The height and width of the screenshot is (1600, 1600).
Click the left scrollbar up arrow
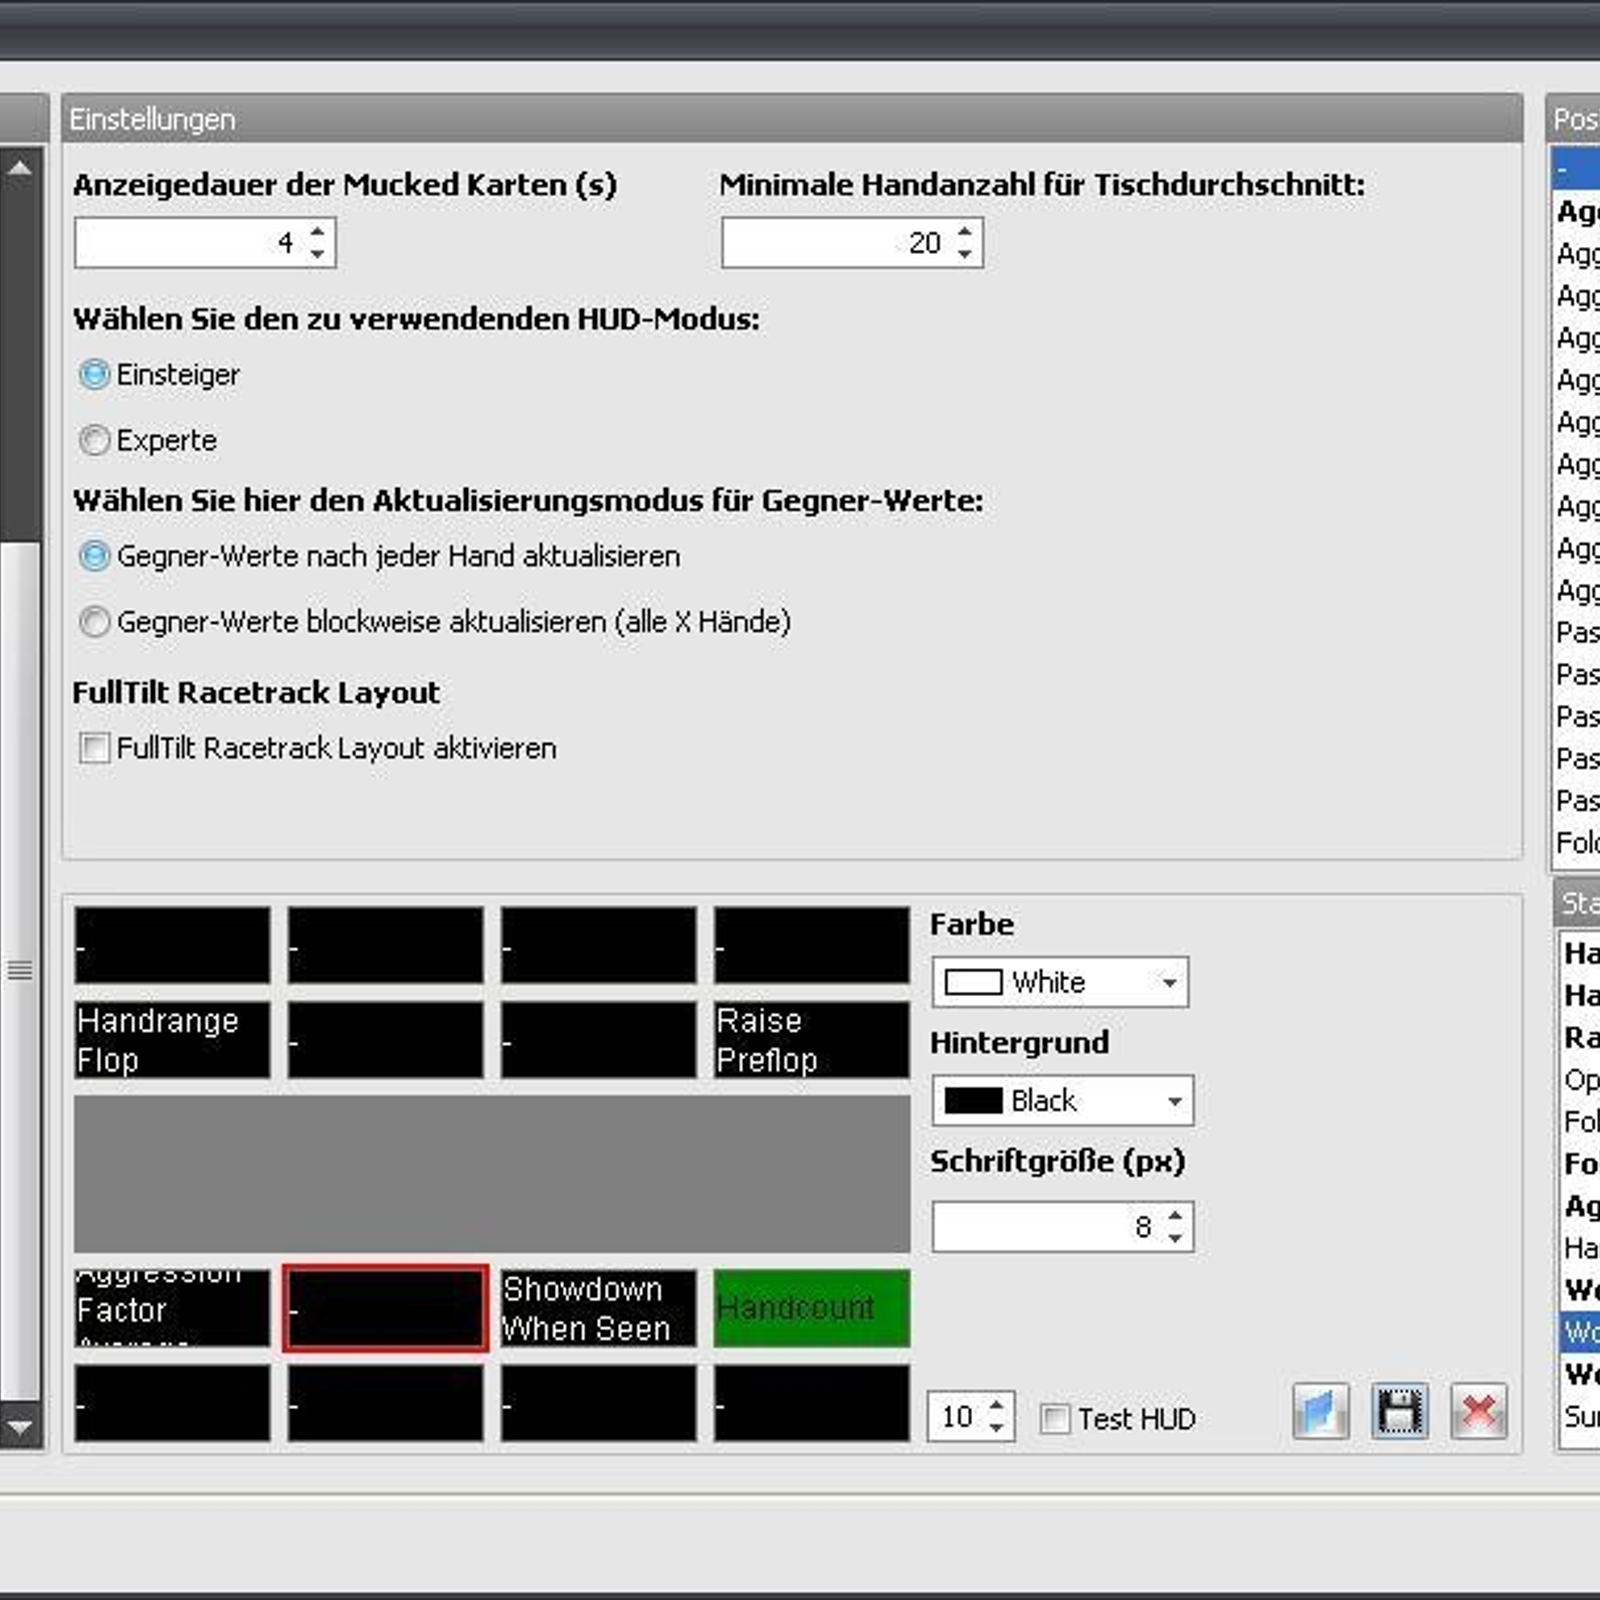pyautogui.click(x=19, y=168)
